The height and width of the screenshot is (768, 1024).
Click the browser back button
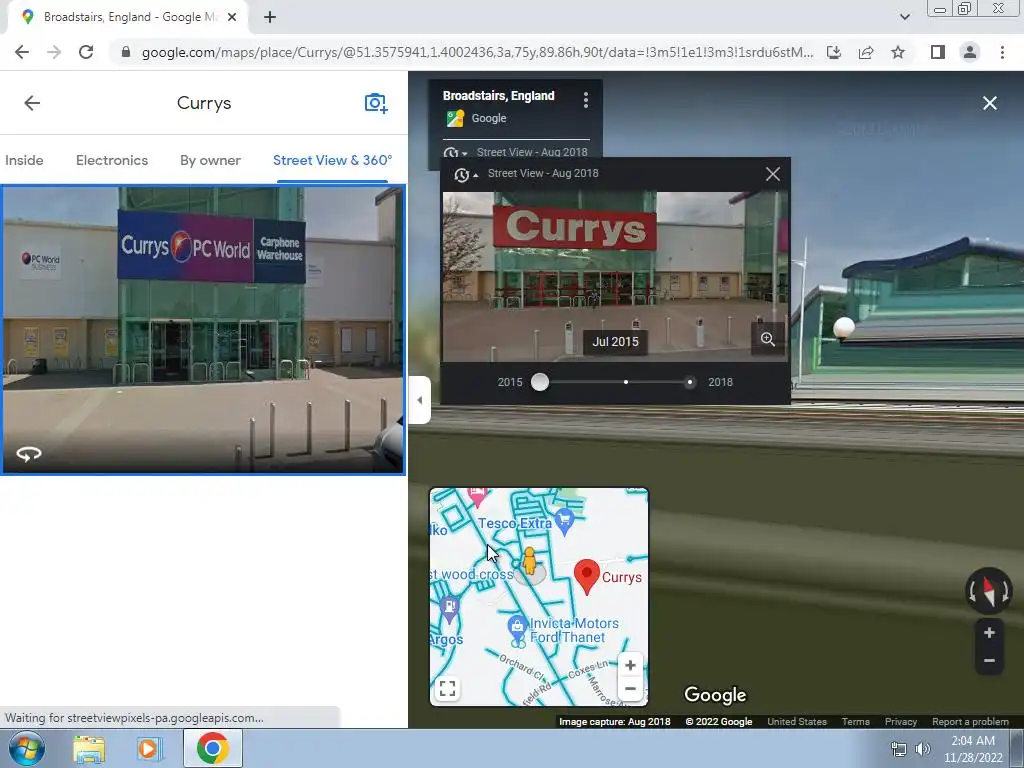22,52
